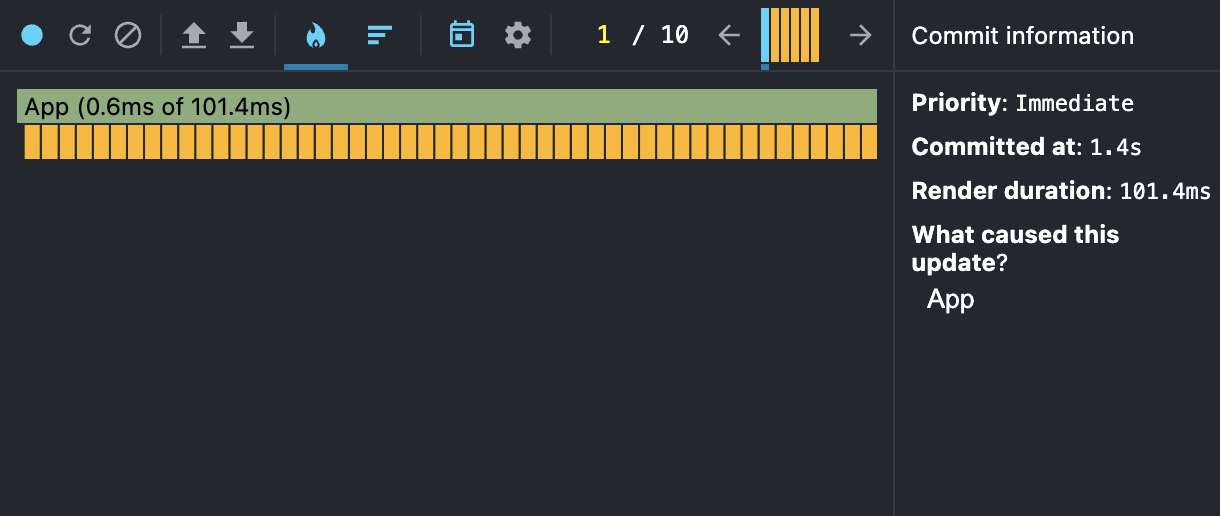1220x516 pixels.
Task: Go to previous commit arrow
Action: point(730,36)
